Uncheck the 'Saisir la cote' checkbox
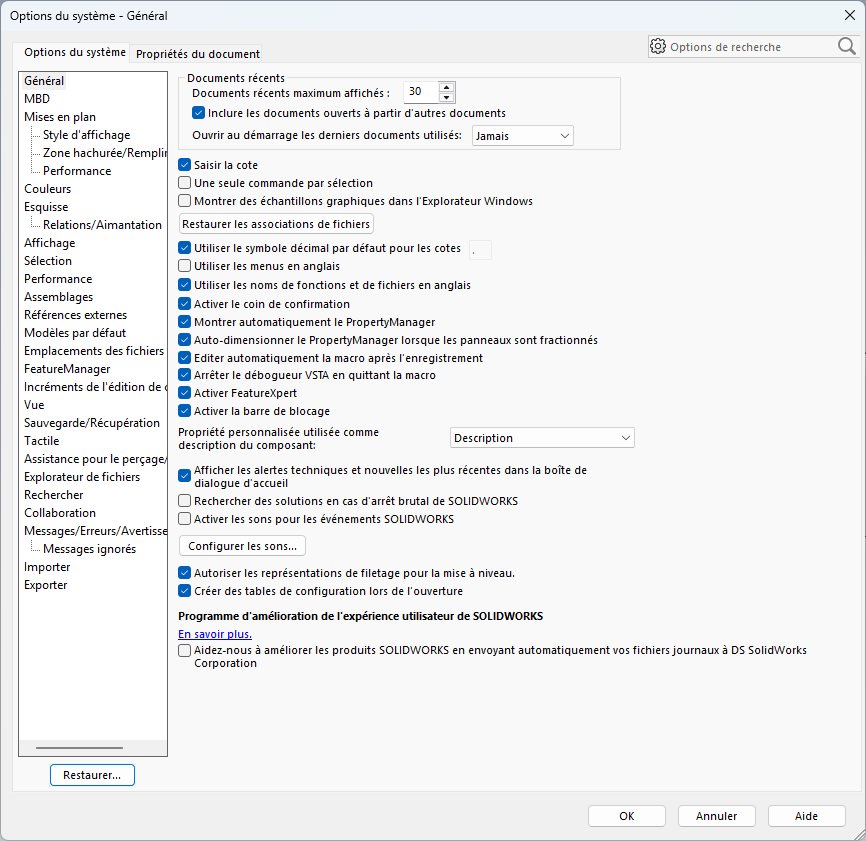The width and height of the screenshot is (866, 841). coord(184,165)
